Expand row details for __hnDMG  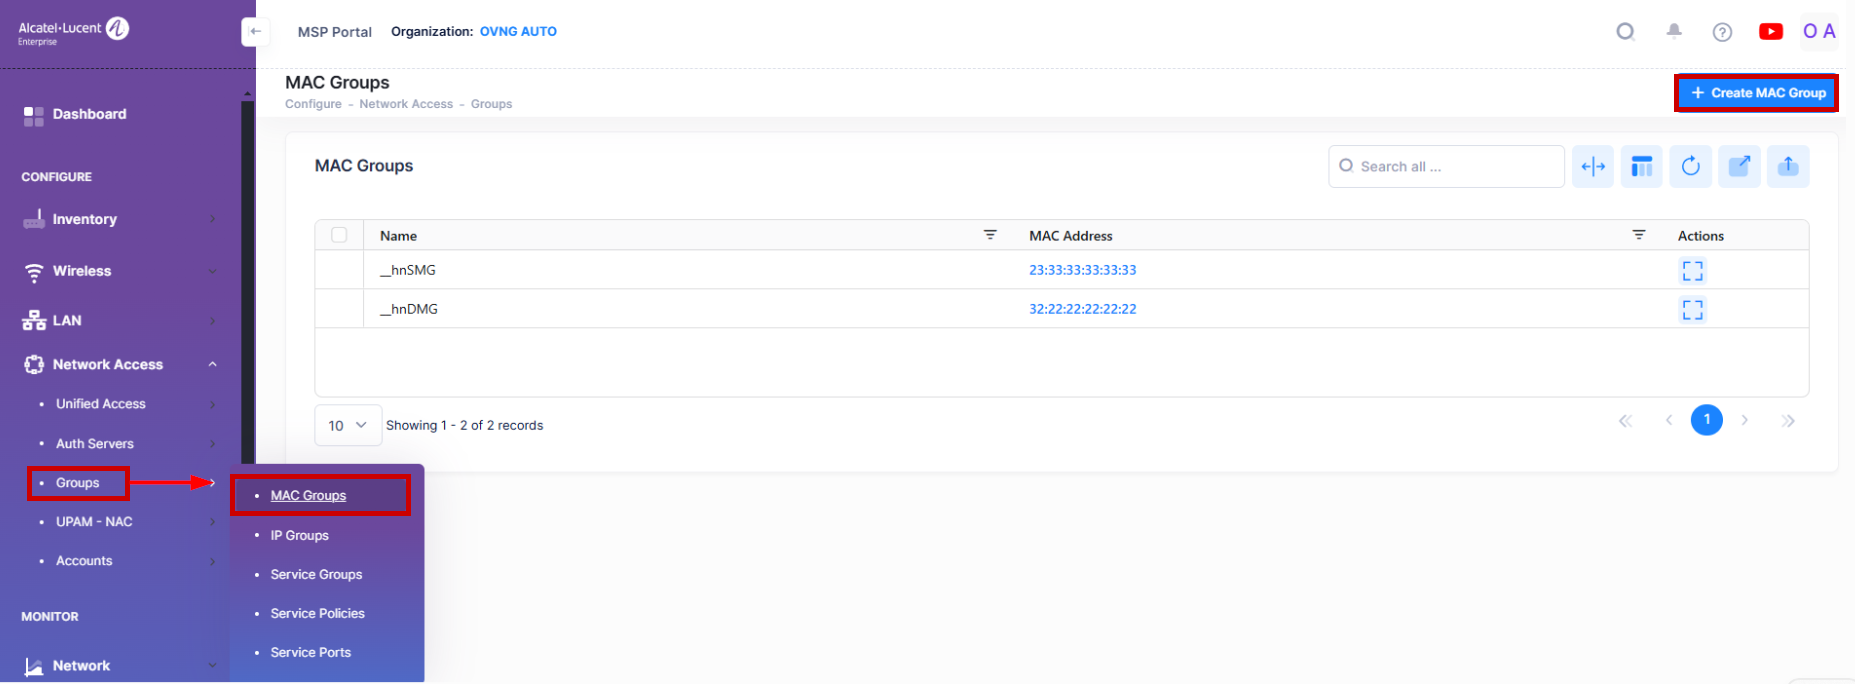(1692, 310)
